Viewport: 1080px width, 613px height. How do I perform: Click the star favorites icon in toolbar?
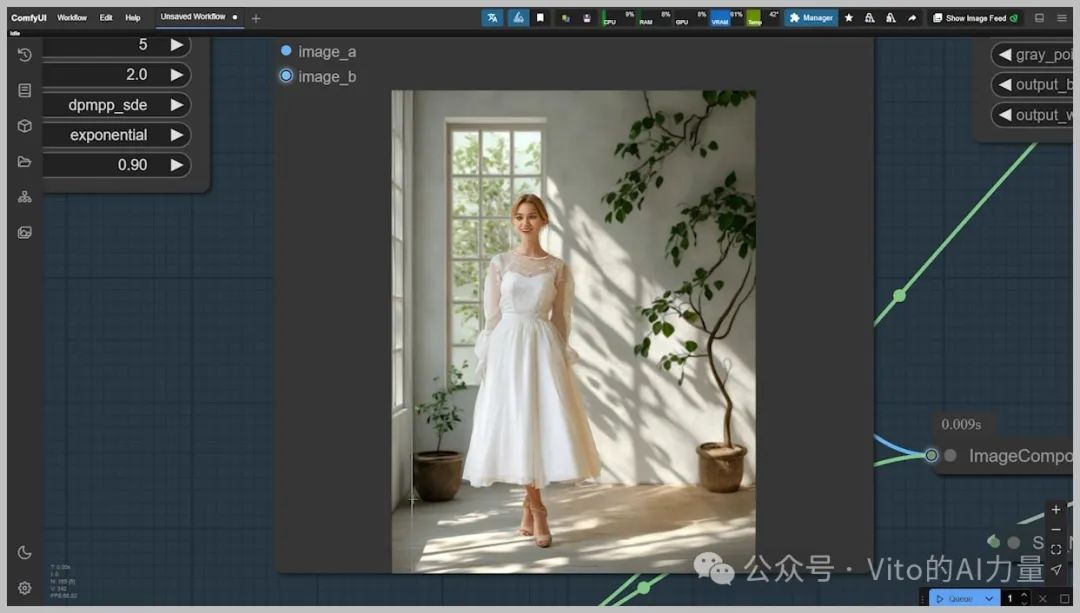coord(849,18)
